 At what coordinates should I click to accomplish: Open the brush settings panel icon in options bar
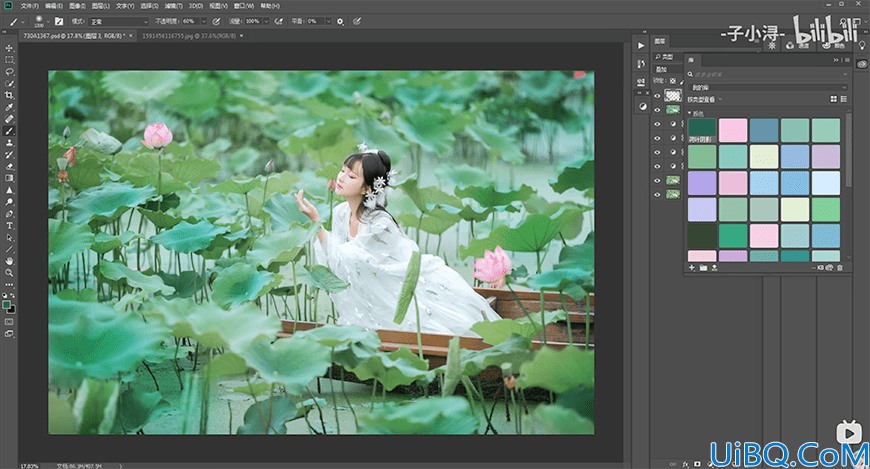coord(59,21)
